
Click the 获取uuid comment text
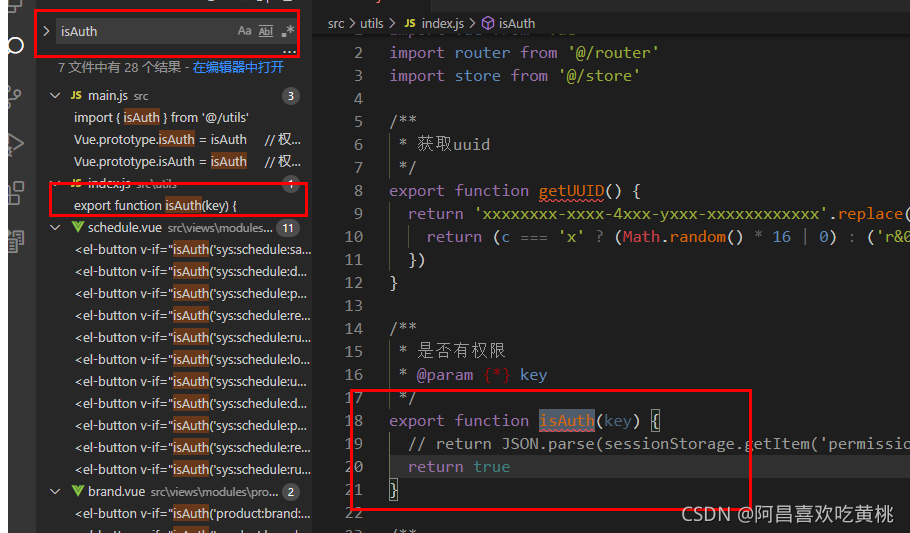[x=453, y=144]
